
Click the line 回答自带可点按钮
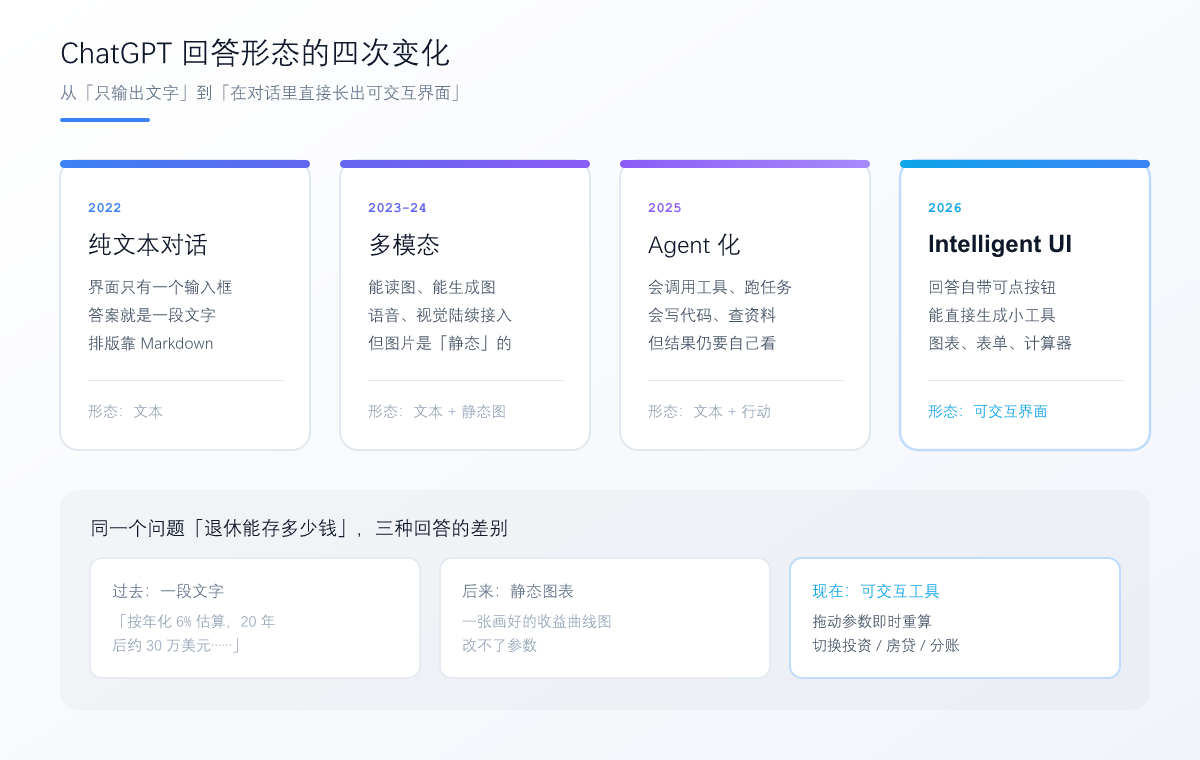992,287
